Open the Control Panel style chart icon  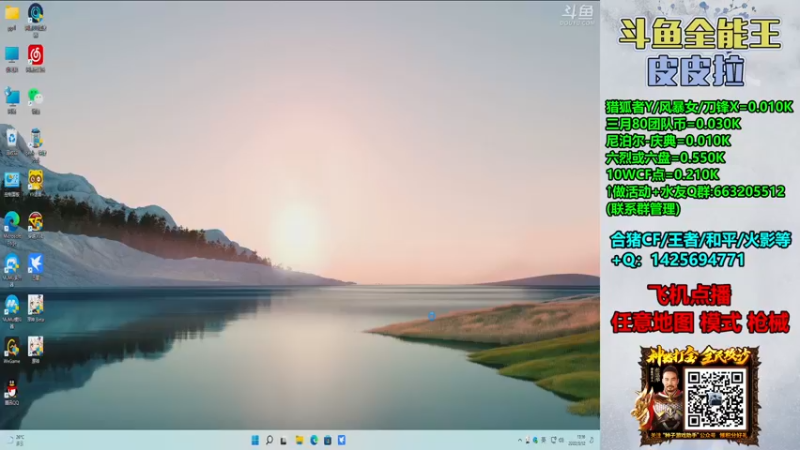(12, 180)
